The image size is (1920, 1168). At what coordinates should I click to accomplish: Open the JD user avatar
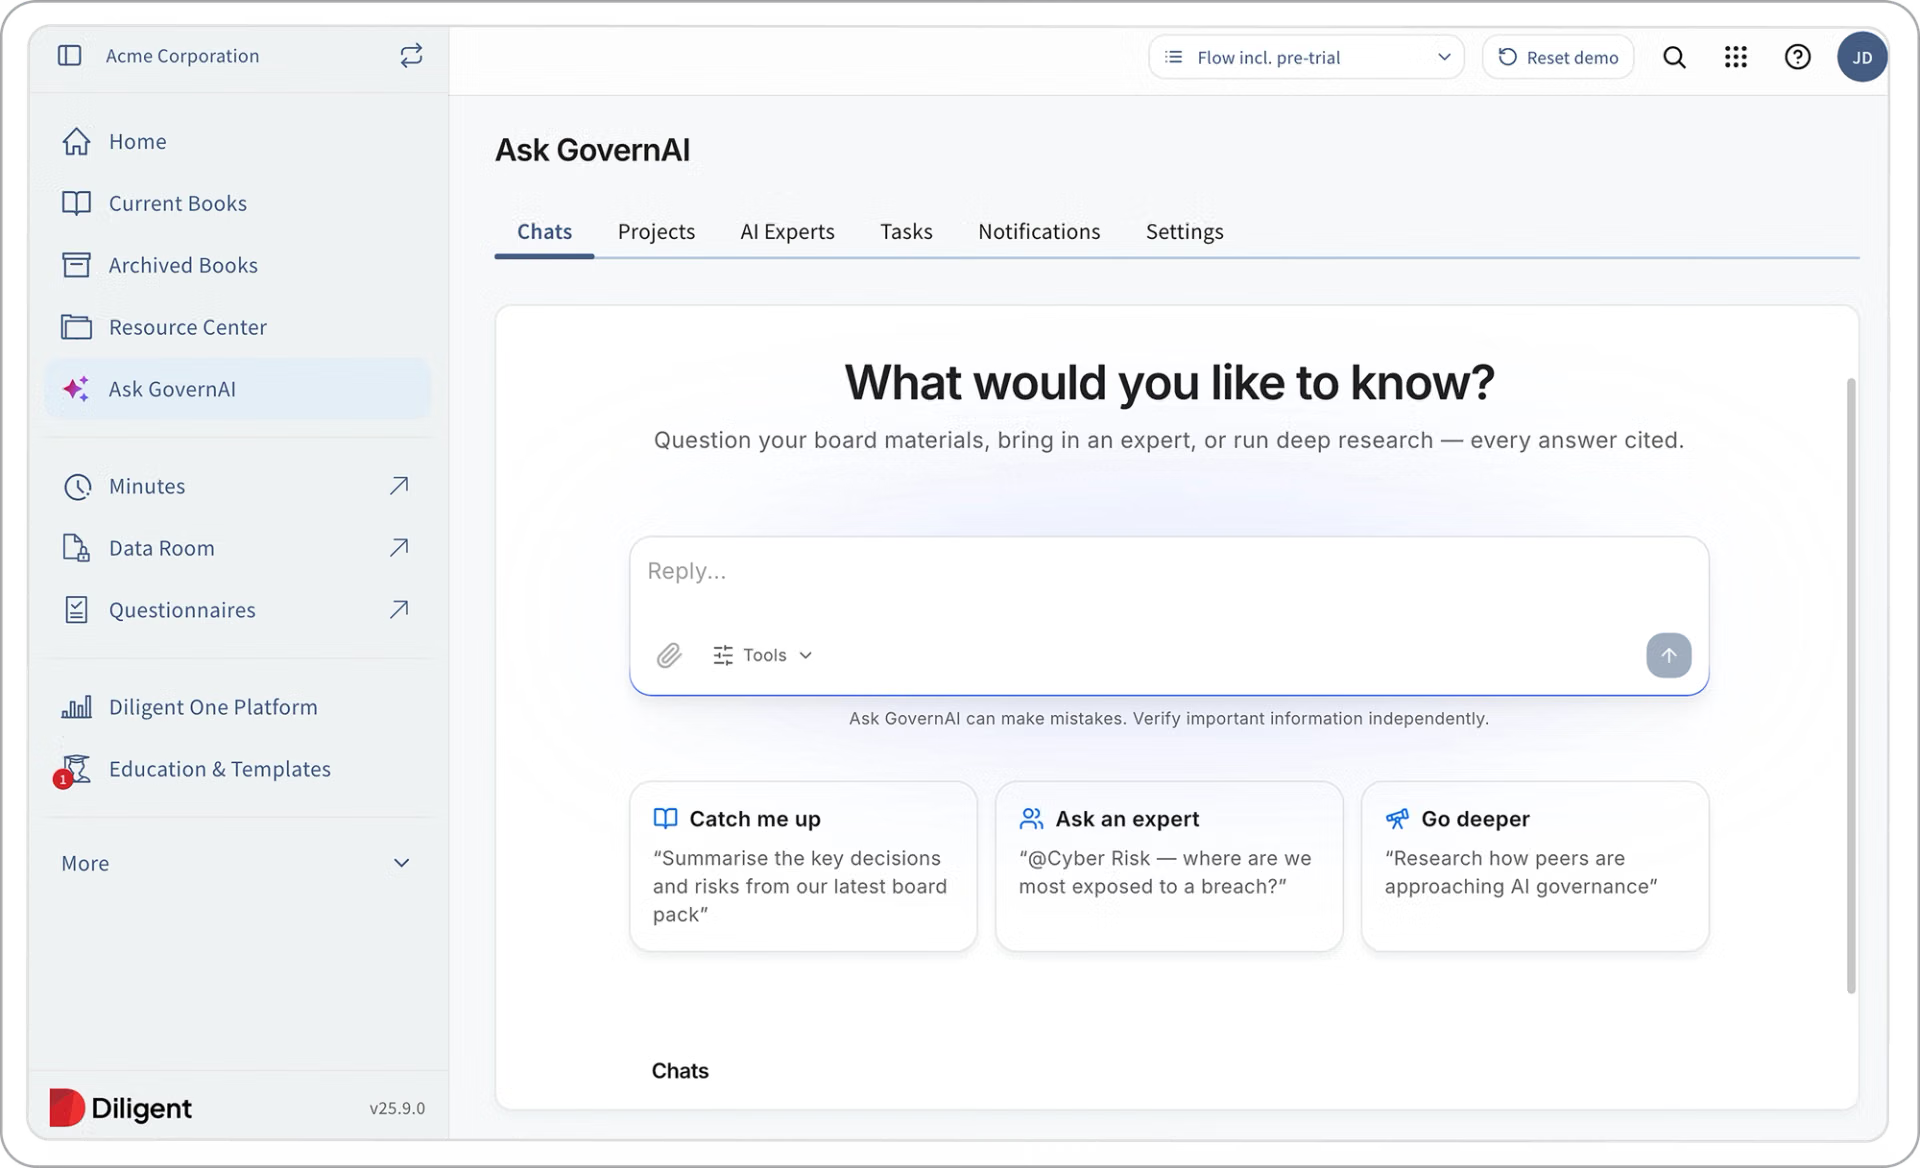(1861, 58)
